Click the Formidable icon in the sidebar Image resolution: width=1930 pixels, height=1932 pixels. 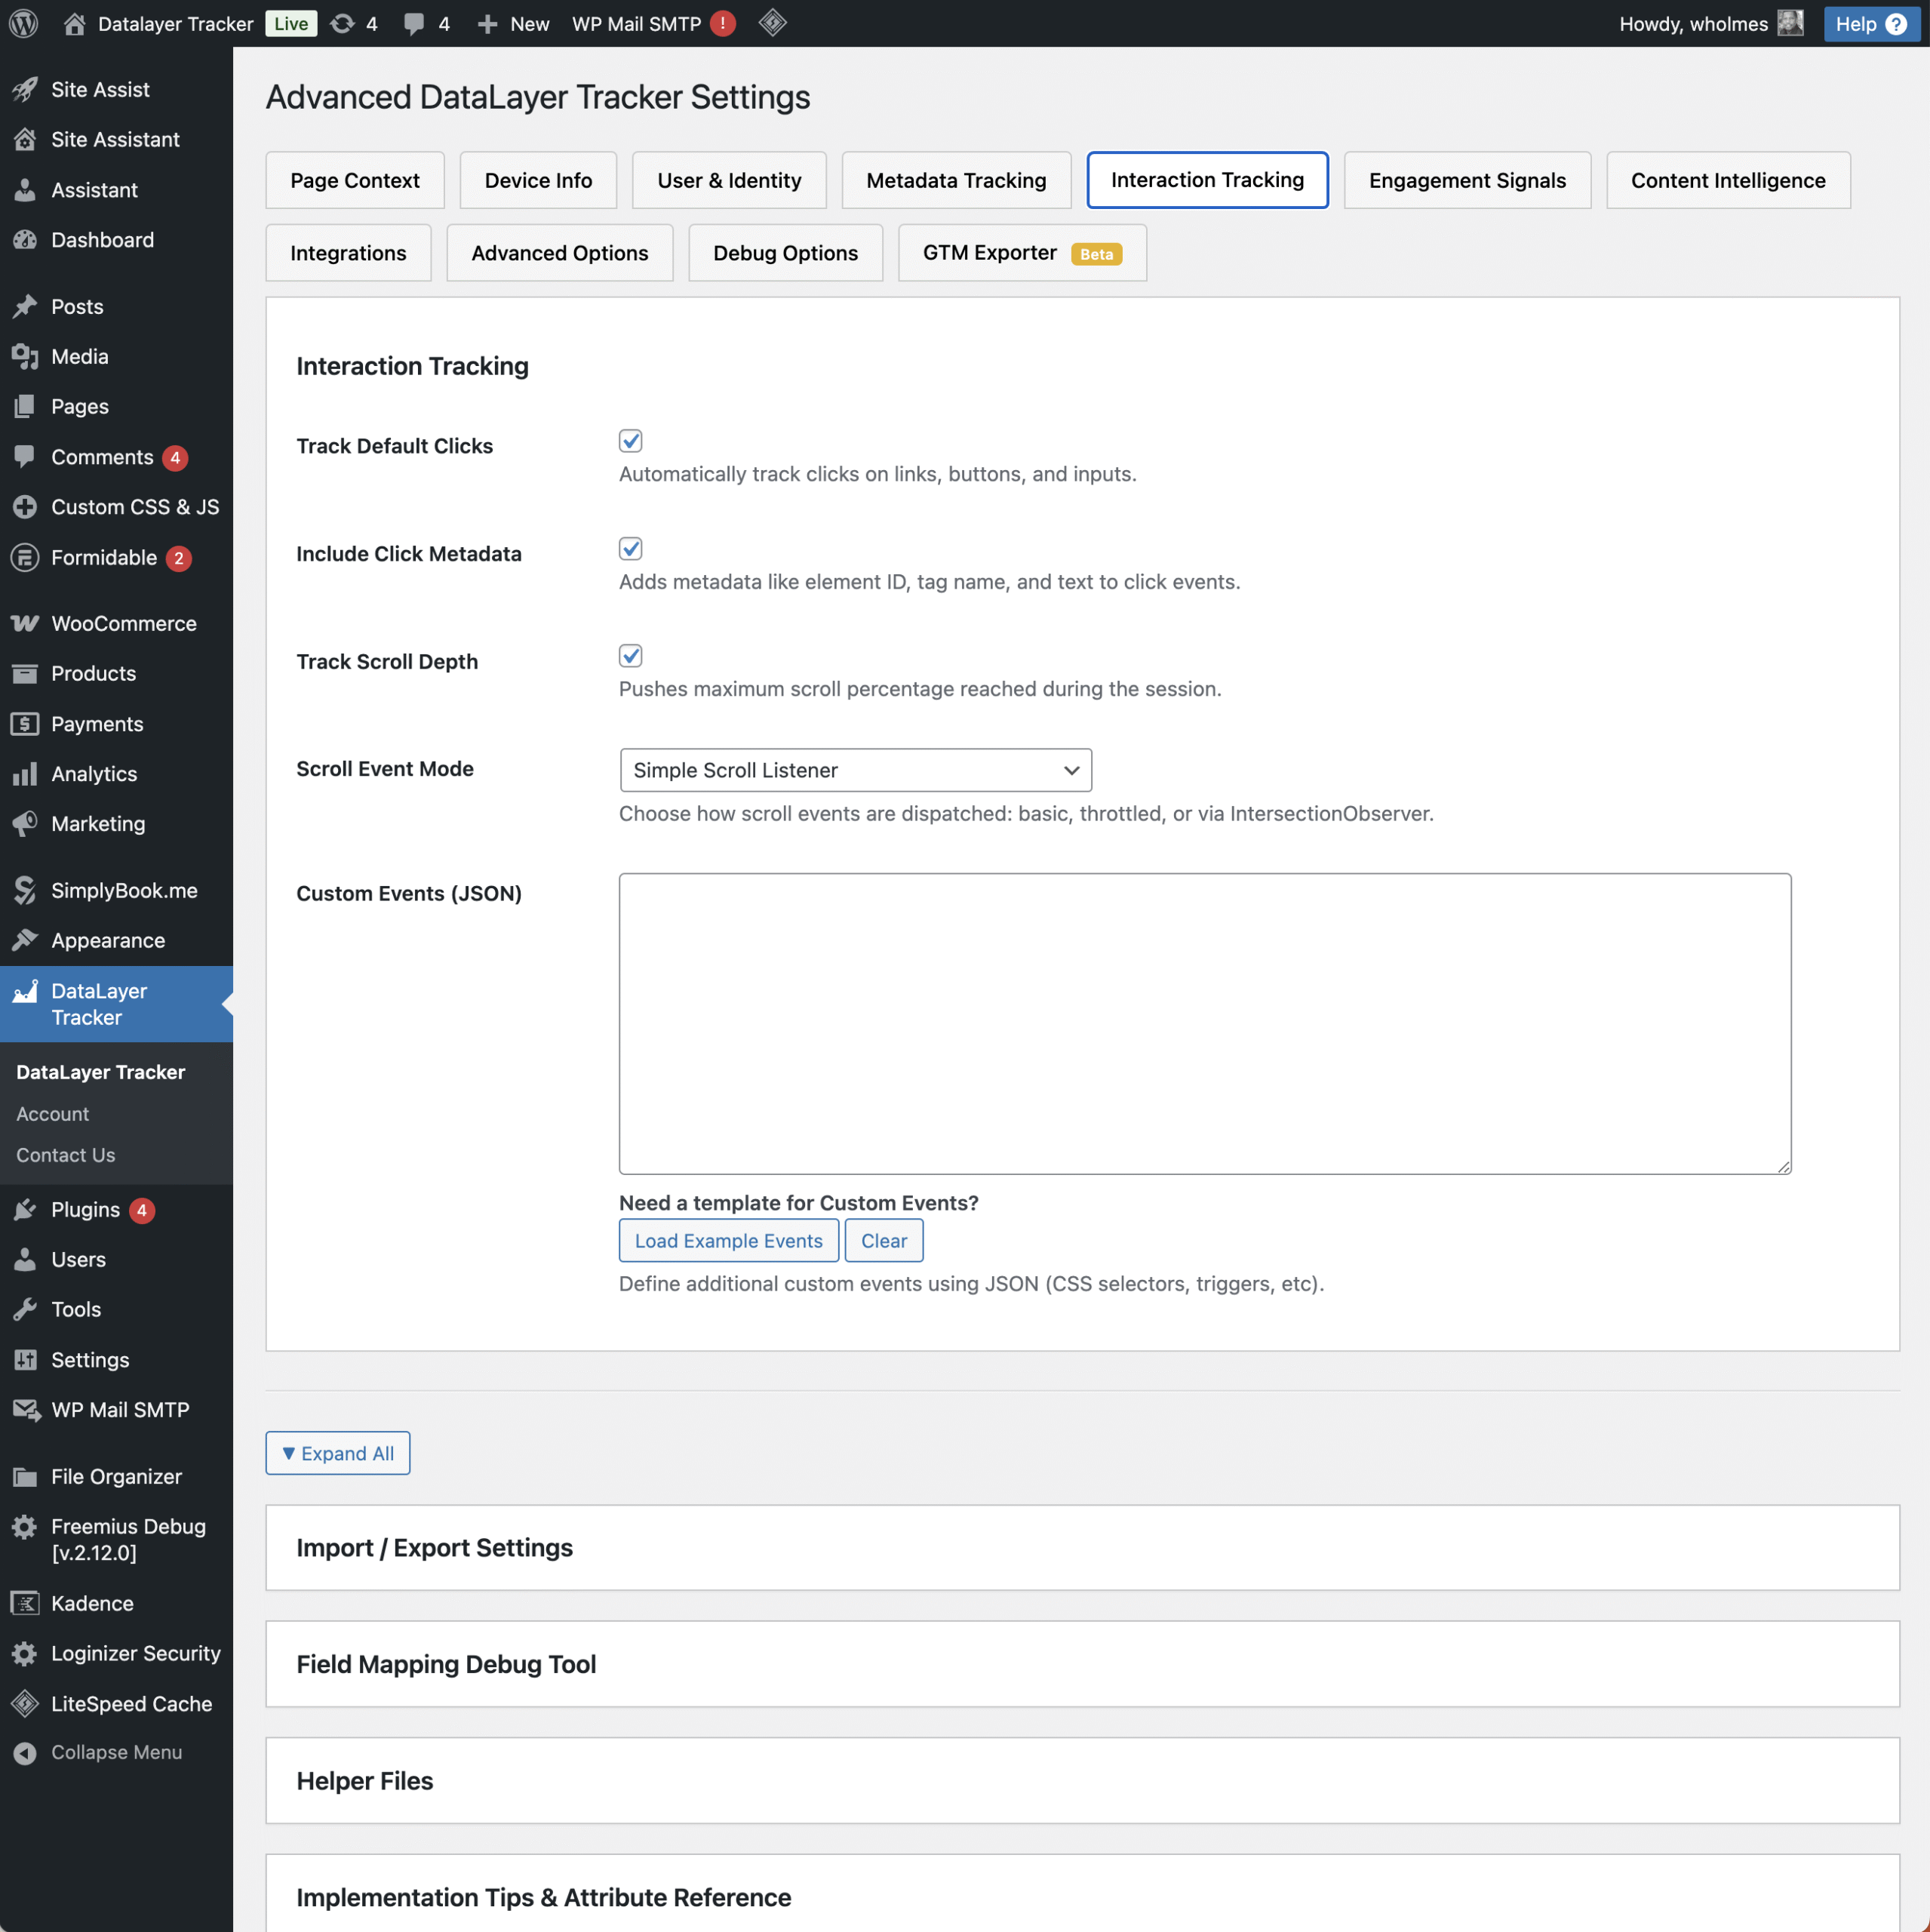point(25,557)
